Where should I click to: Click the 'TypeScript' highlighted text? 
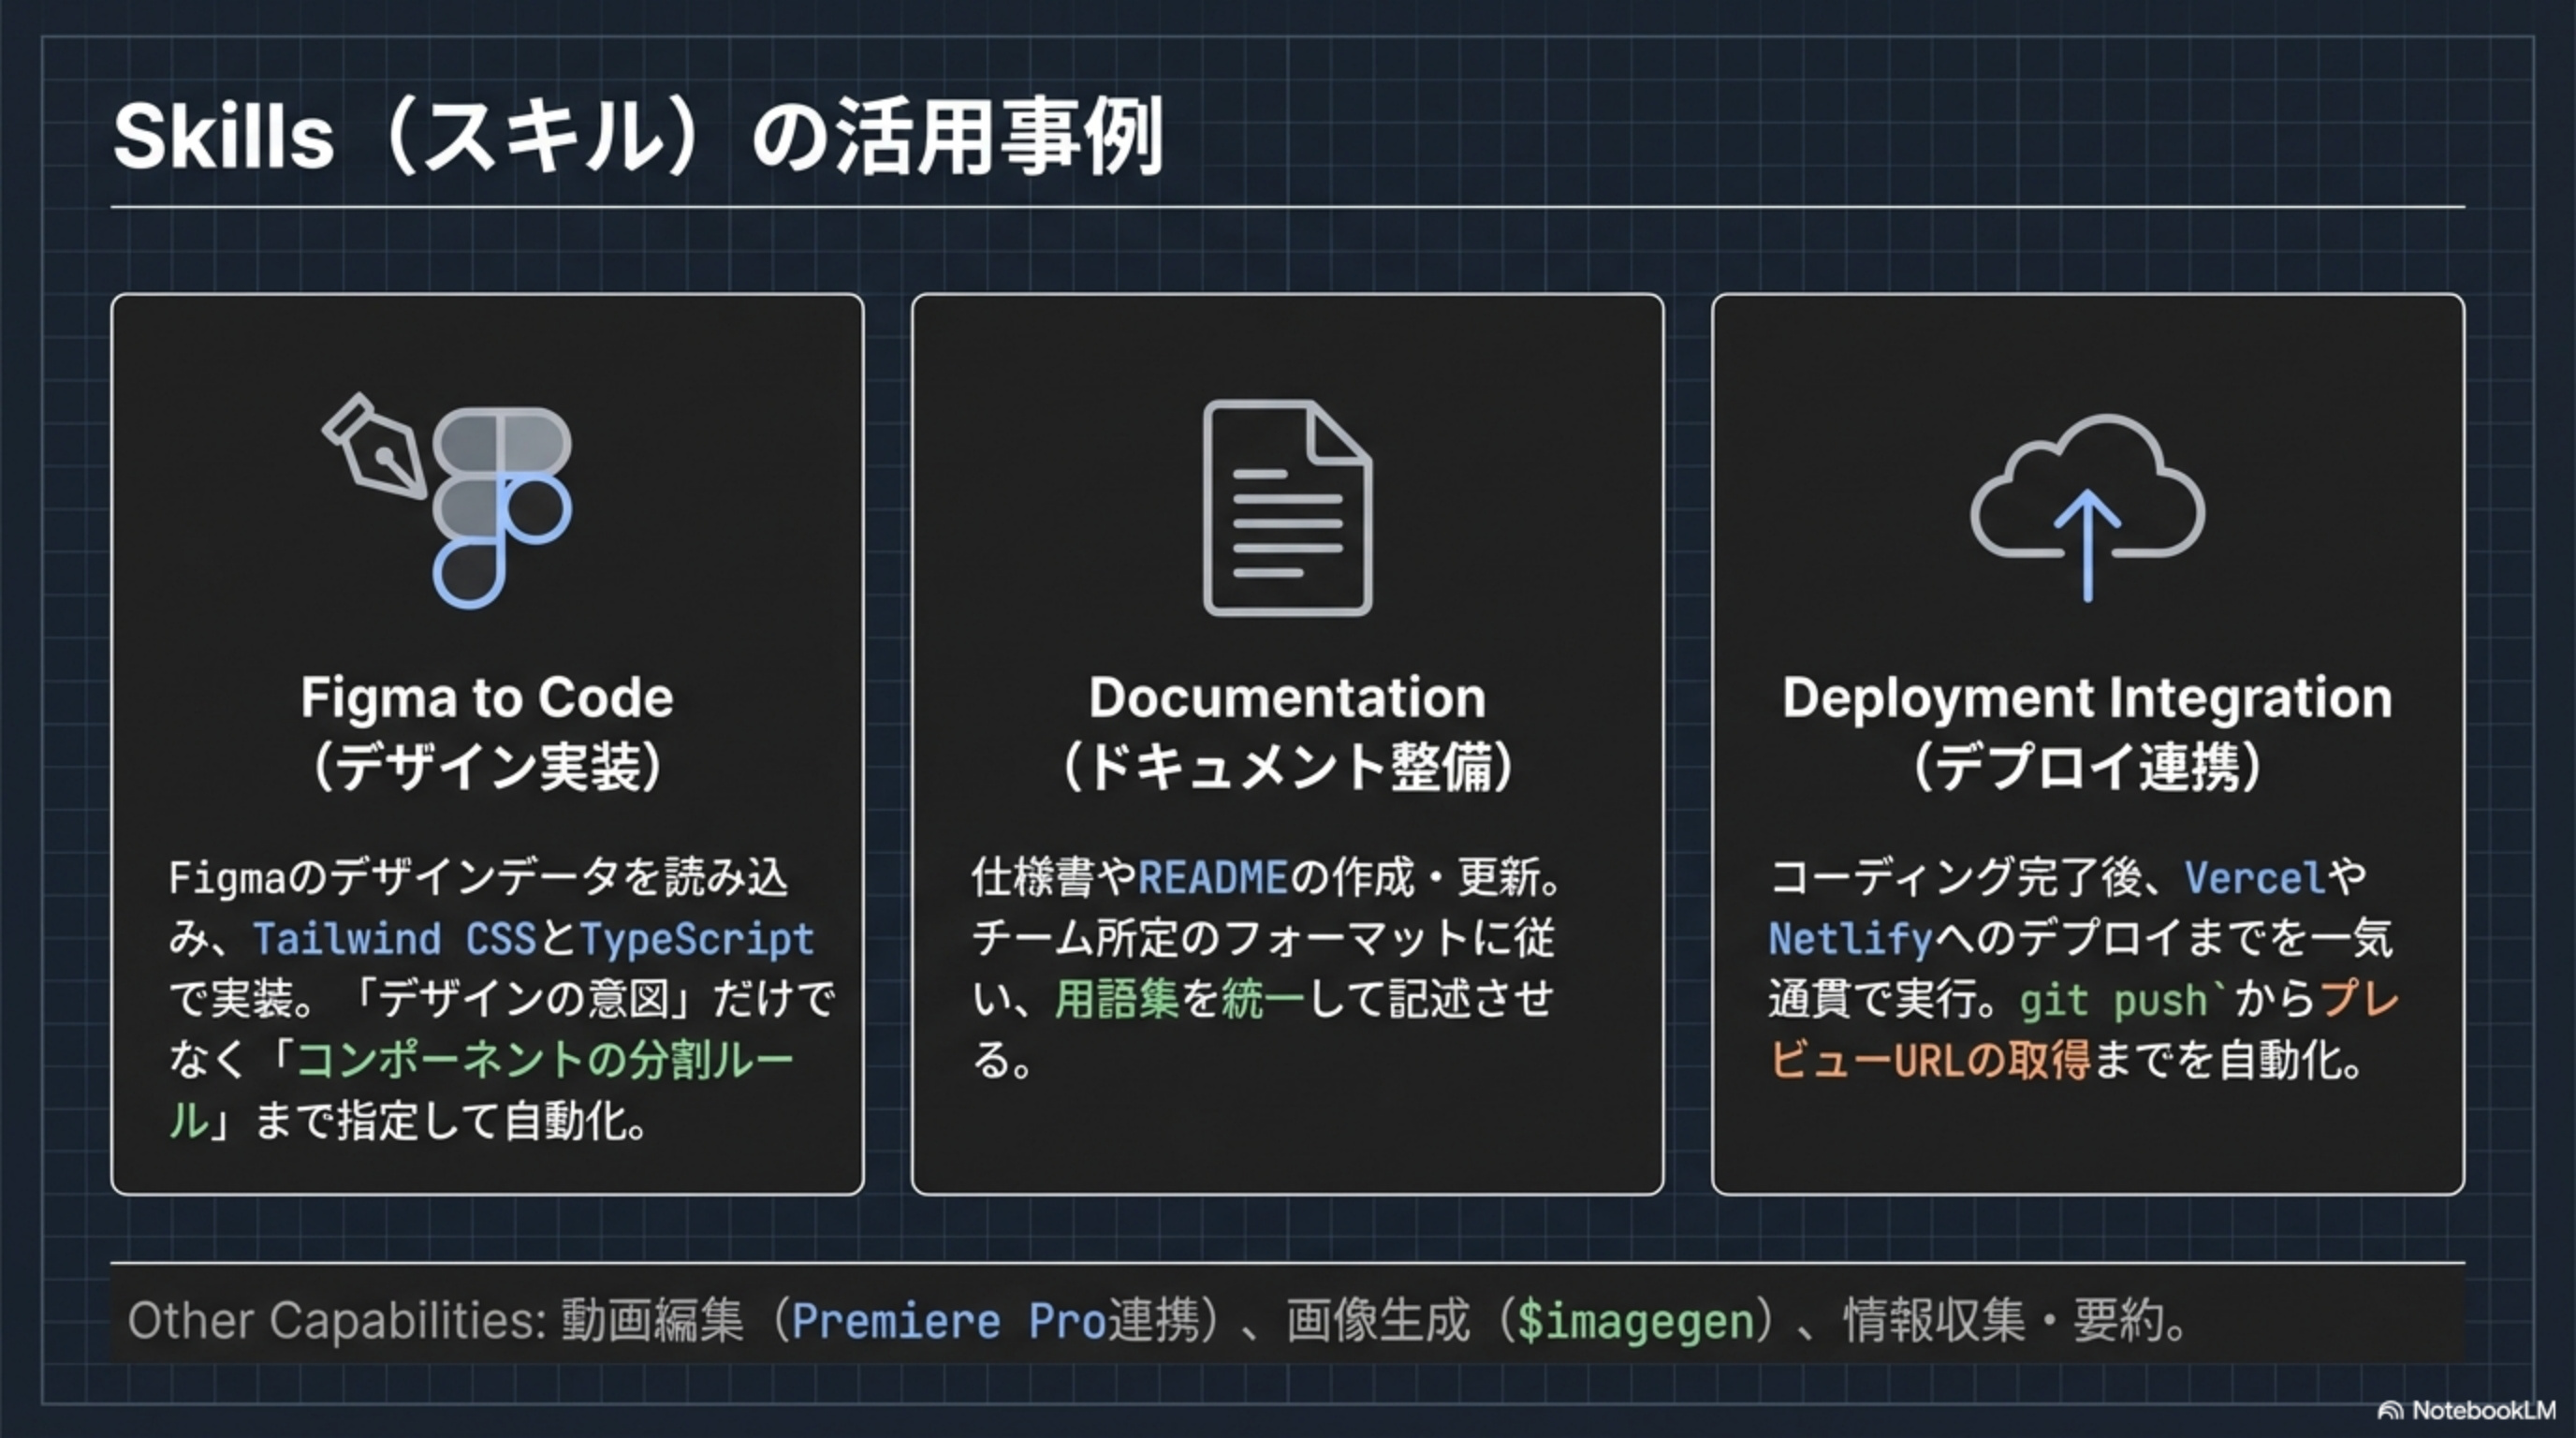(697, 939)
